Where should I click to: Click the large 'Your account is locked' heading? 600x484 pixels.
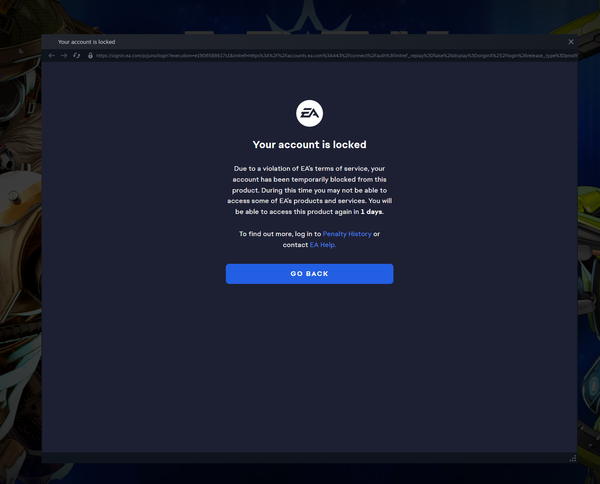click(309, 145)
